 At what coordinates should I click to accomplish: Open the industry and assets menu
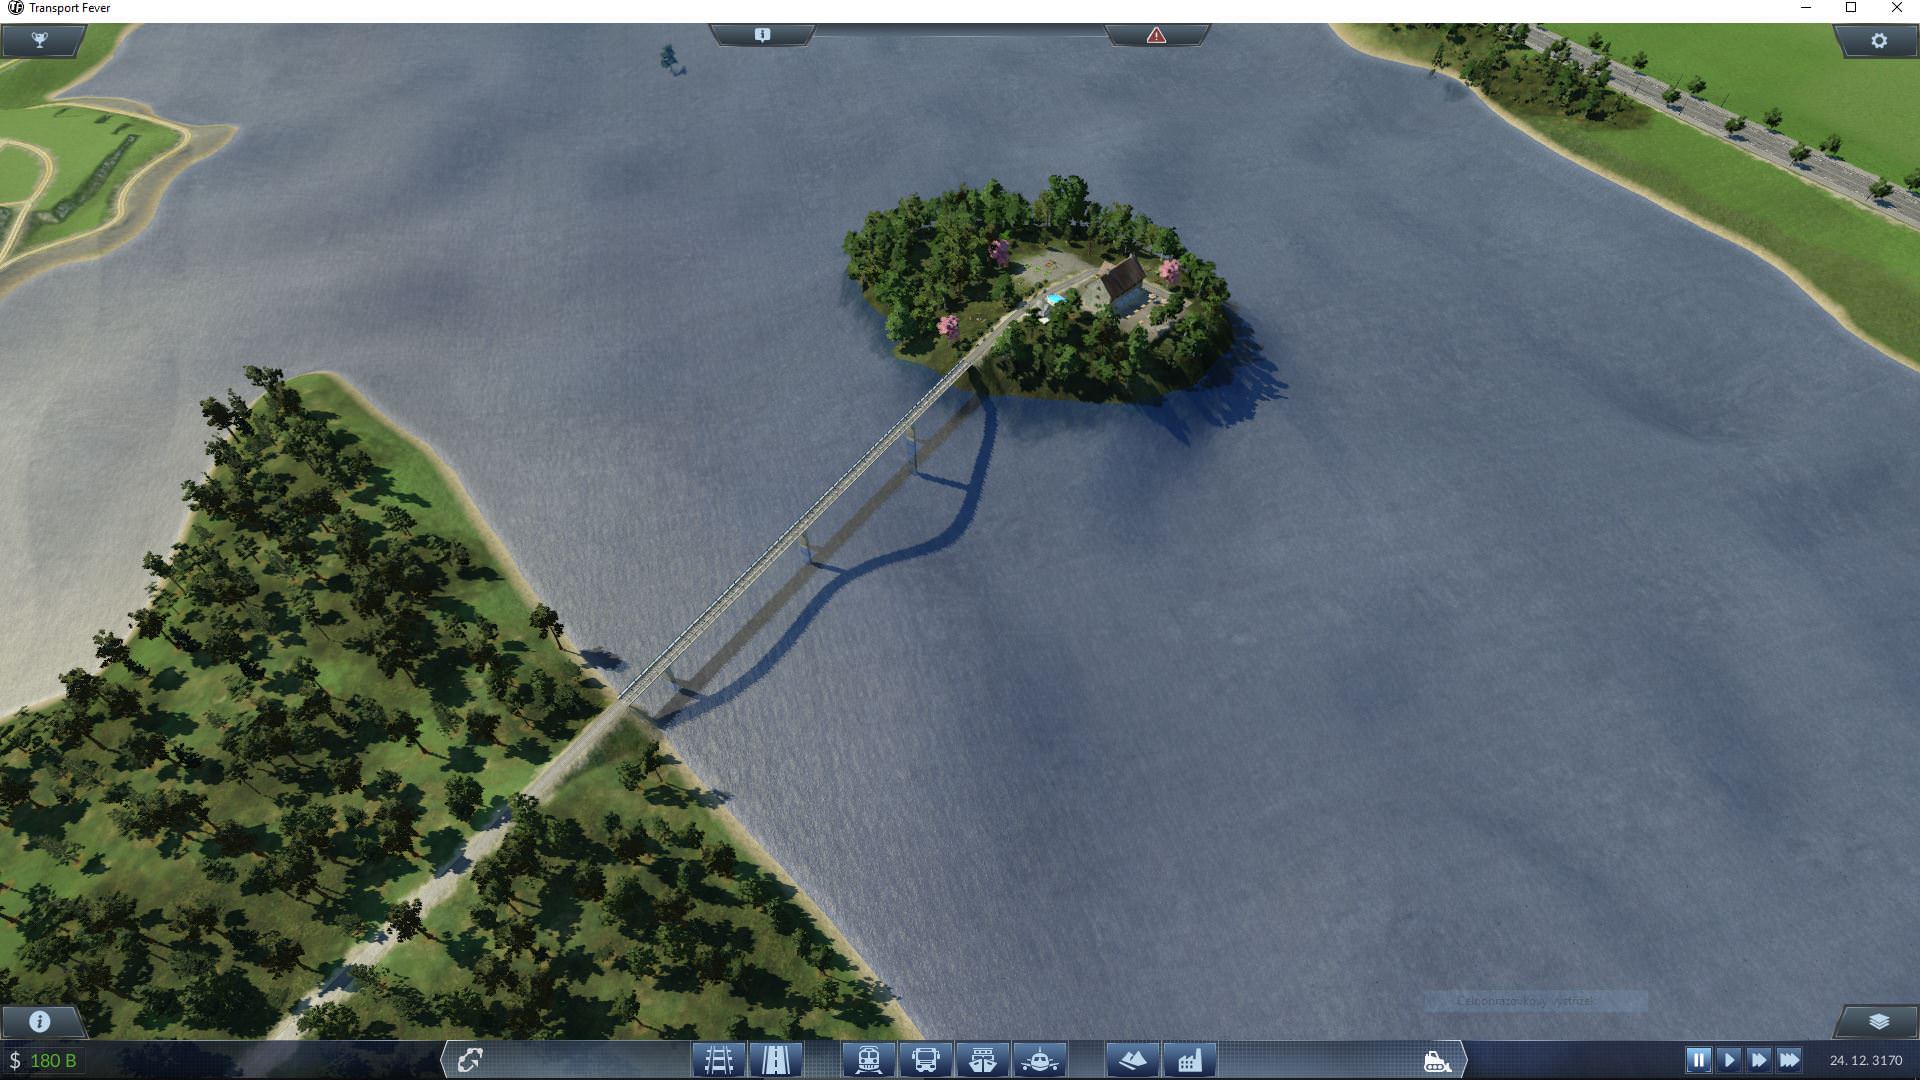click(x=1190, y=1059)
